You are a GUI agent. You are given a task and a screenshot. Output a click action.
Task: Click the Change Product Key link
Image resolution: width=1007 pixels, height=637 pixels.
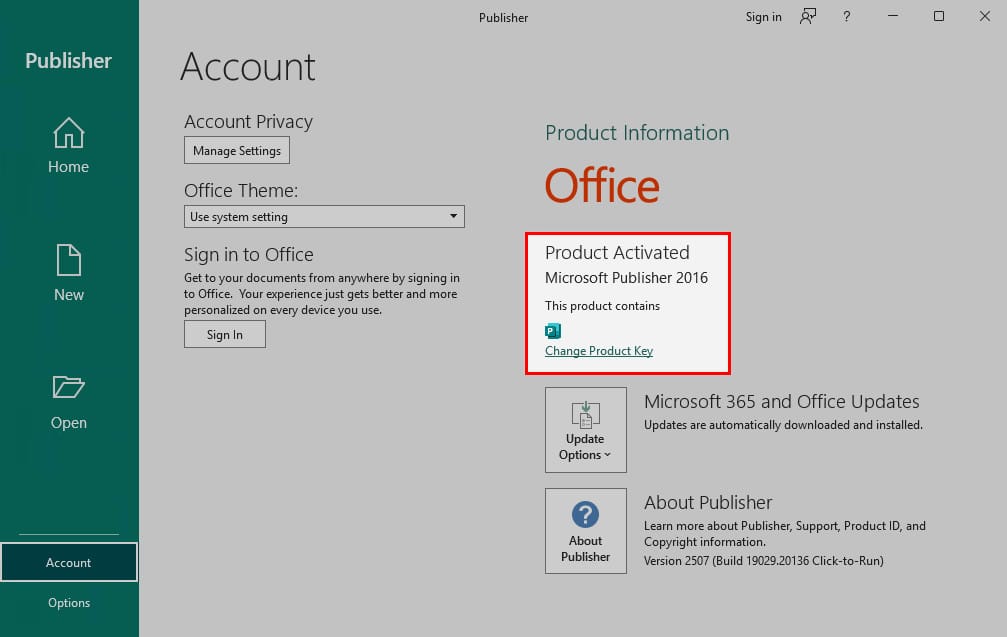click(x=599, y=351)
